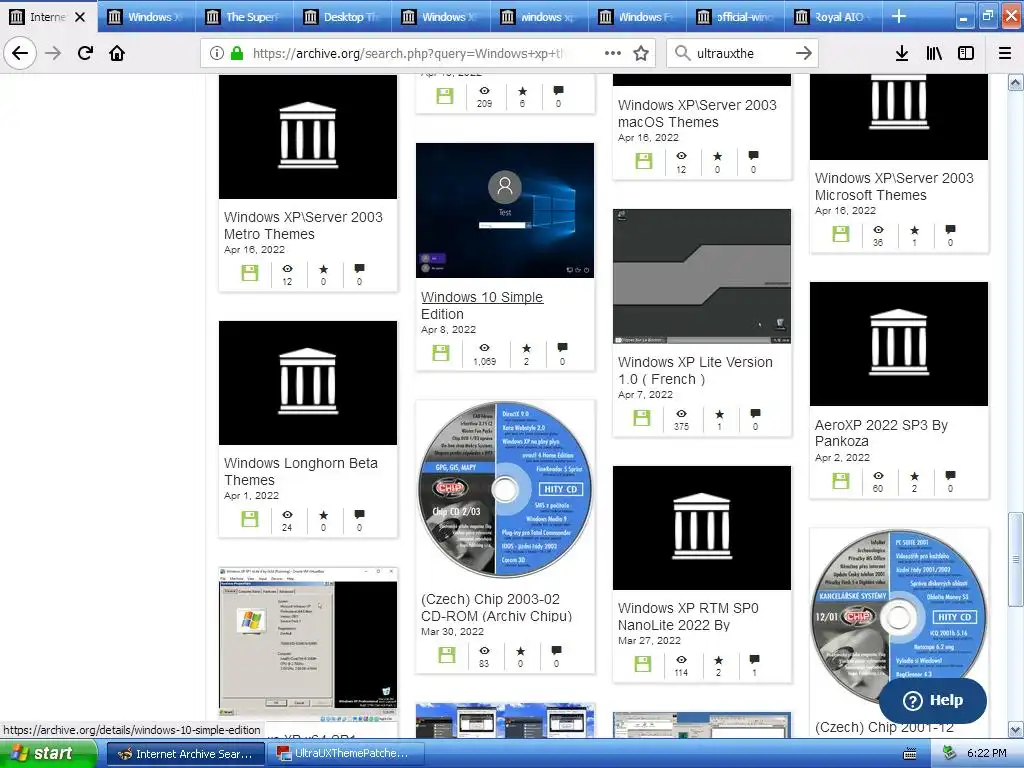This screenshot has height=768, width=1024.
Task: Click the Metro Themes archive logo thumbnail
Action: [308, 136]
